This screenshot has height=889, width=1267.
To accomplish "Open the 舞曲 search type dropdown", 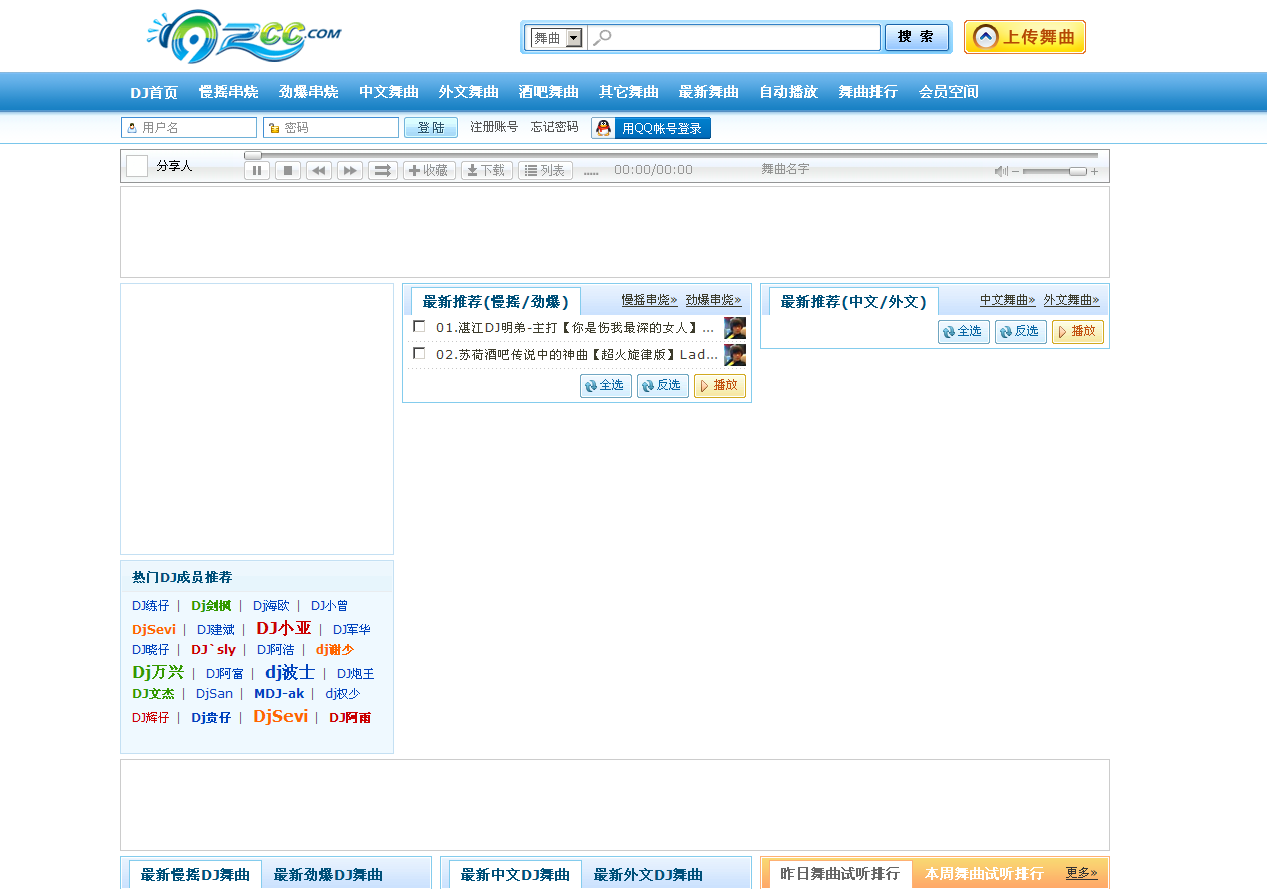I will [573, 38].
